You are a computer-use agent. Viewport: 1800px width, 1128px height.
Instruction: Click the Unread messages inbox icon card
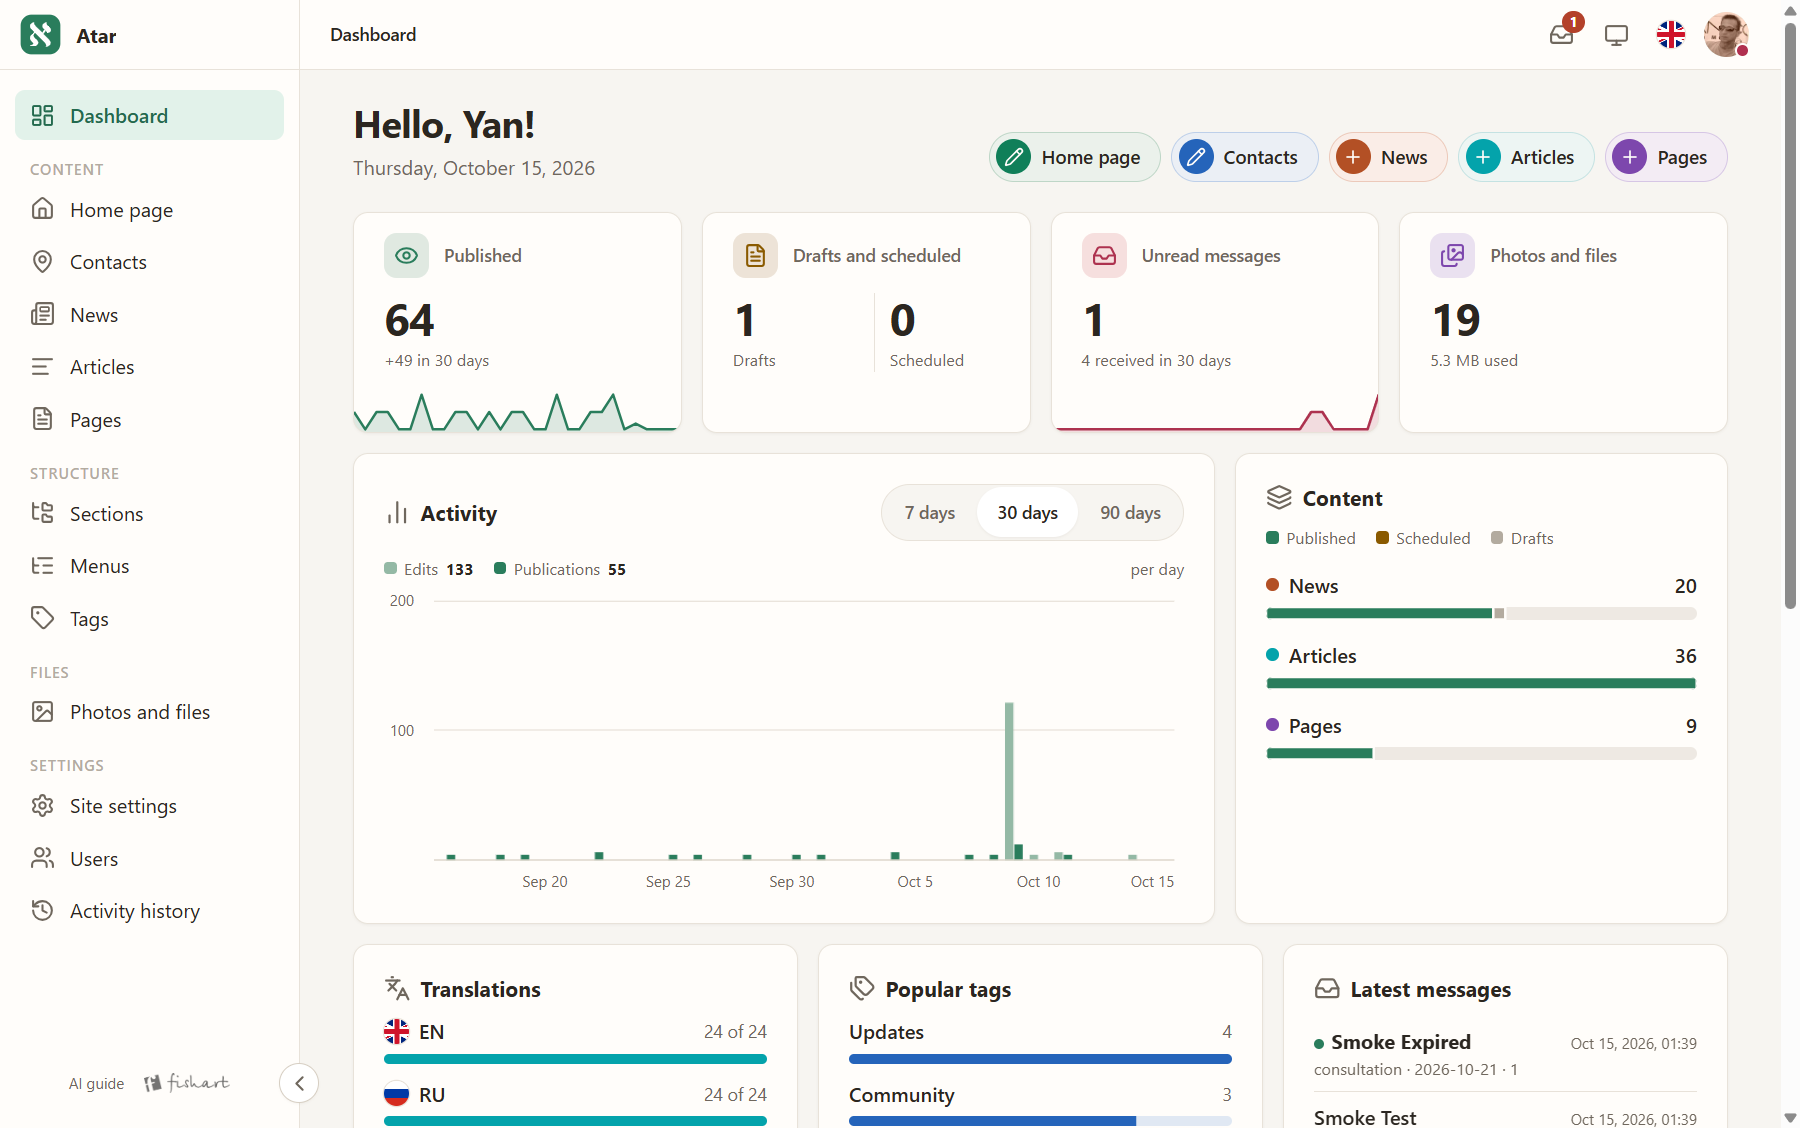[1104, 255]
